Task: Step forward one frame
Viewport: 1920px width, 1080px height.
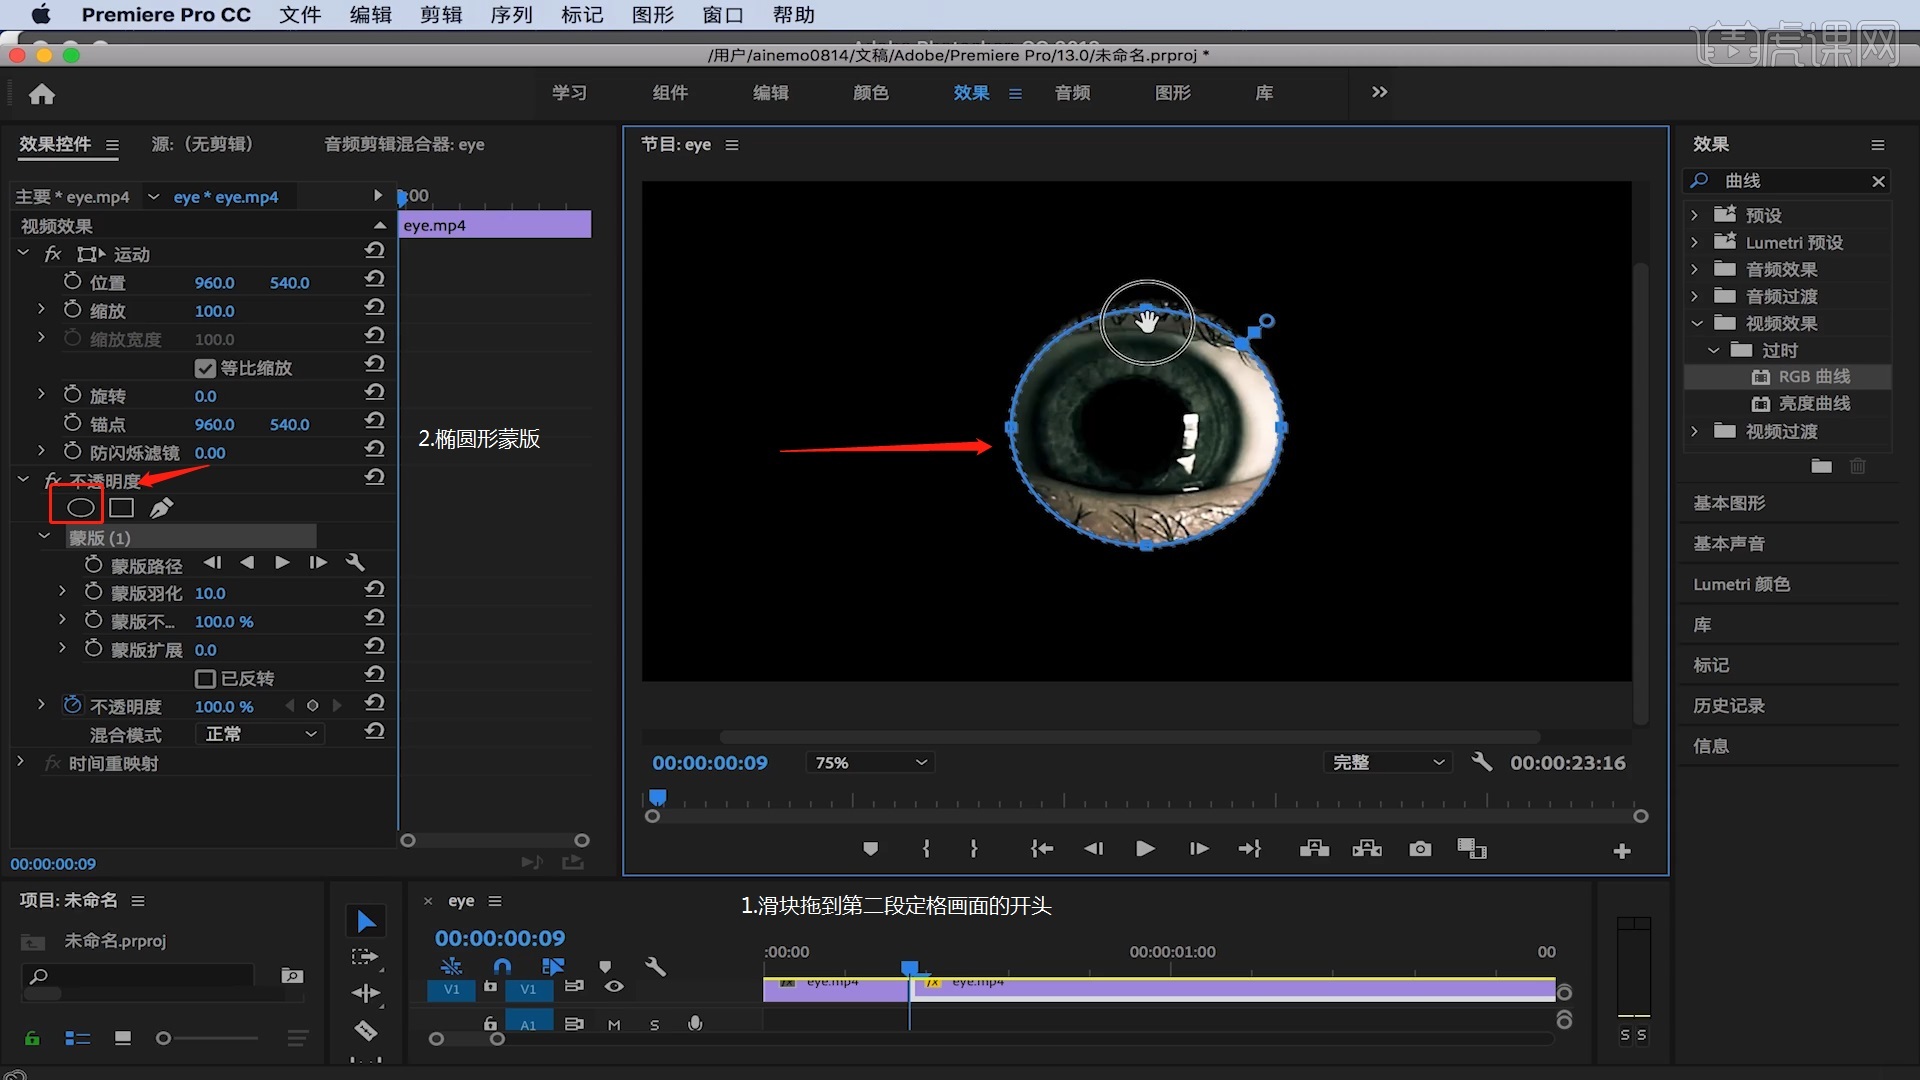Action: [1198, 849]
